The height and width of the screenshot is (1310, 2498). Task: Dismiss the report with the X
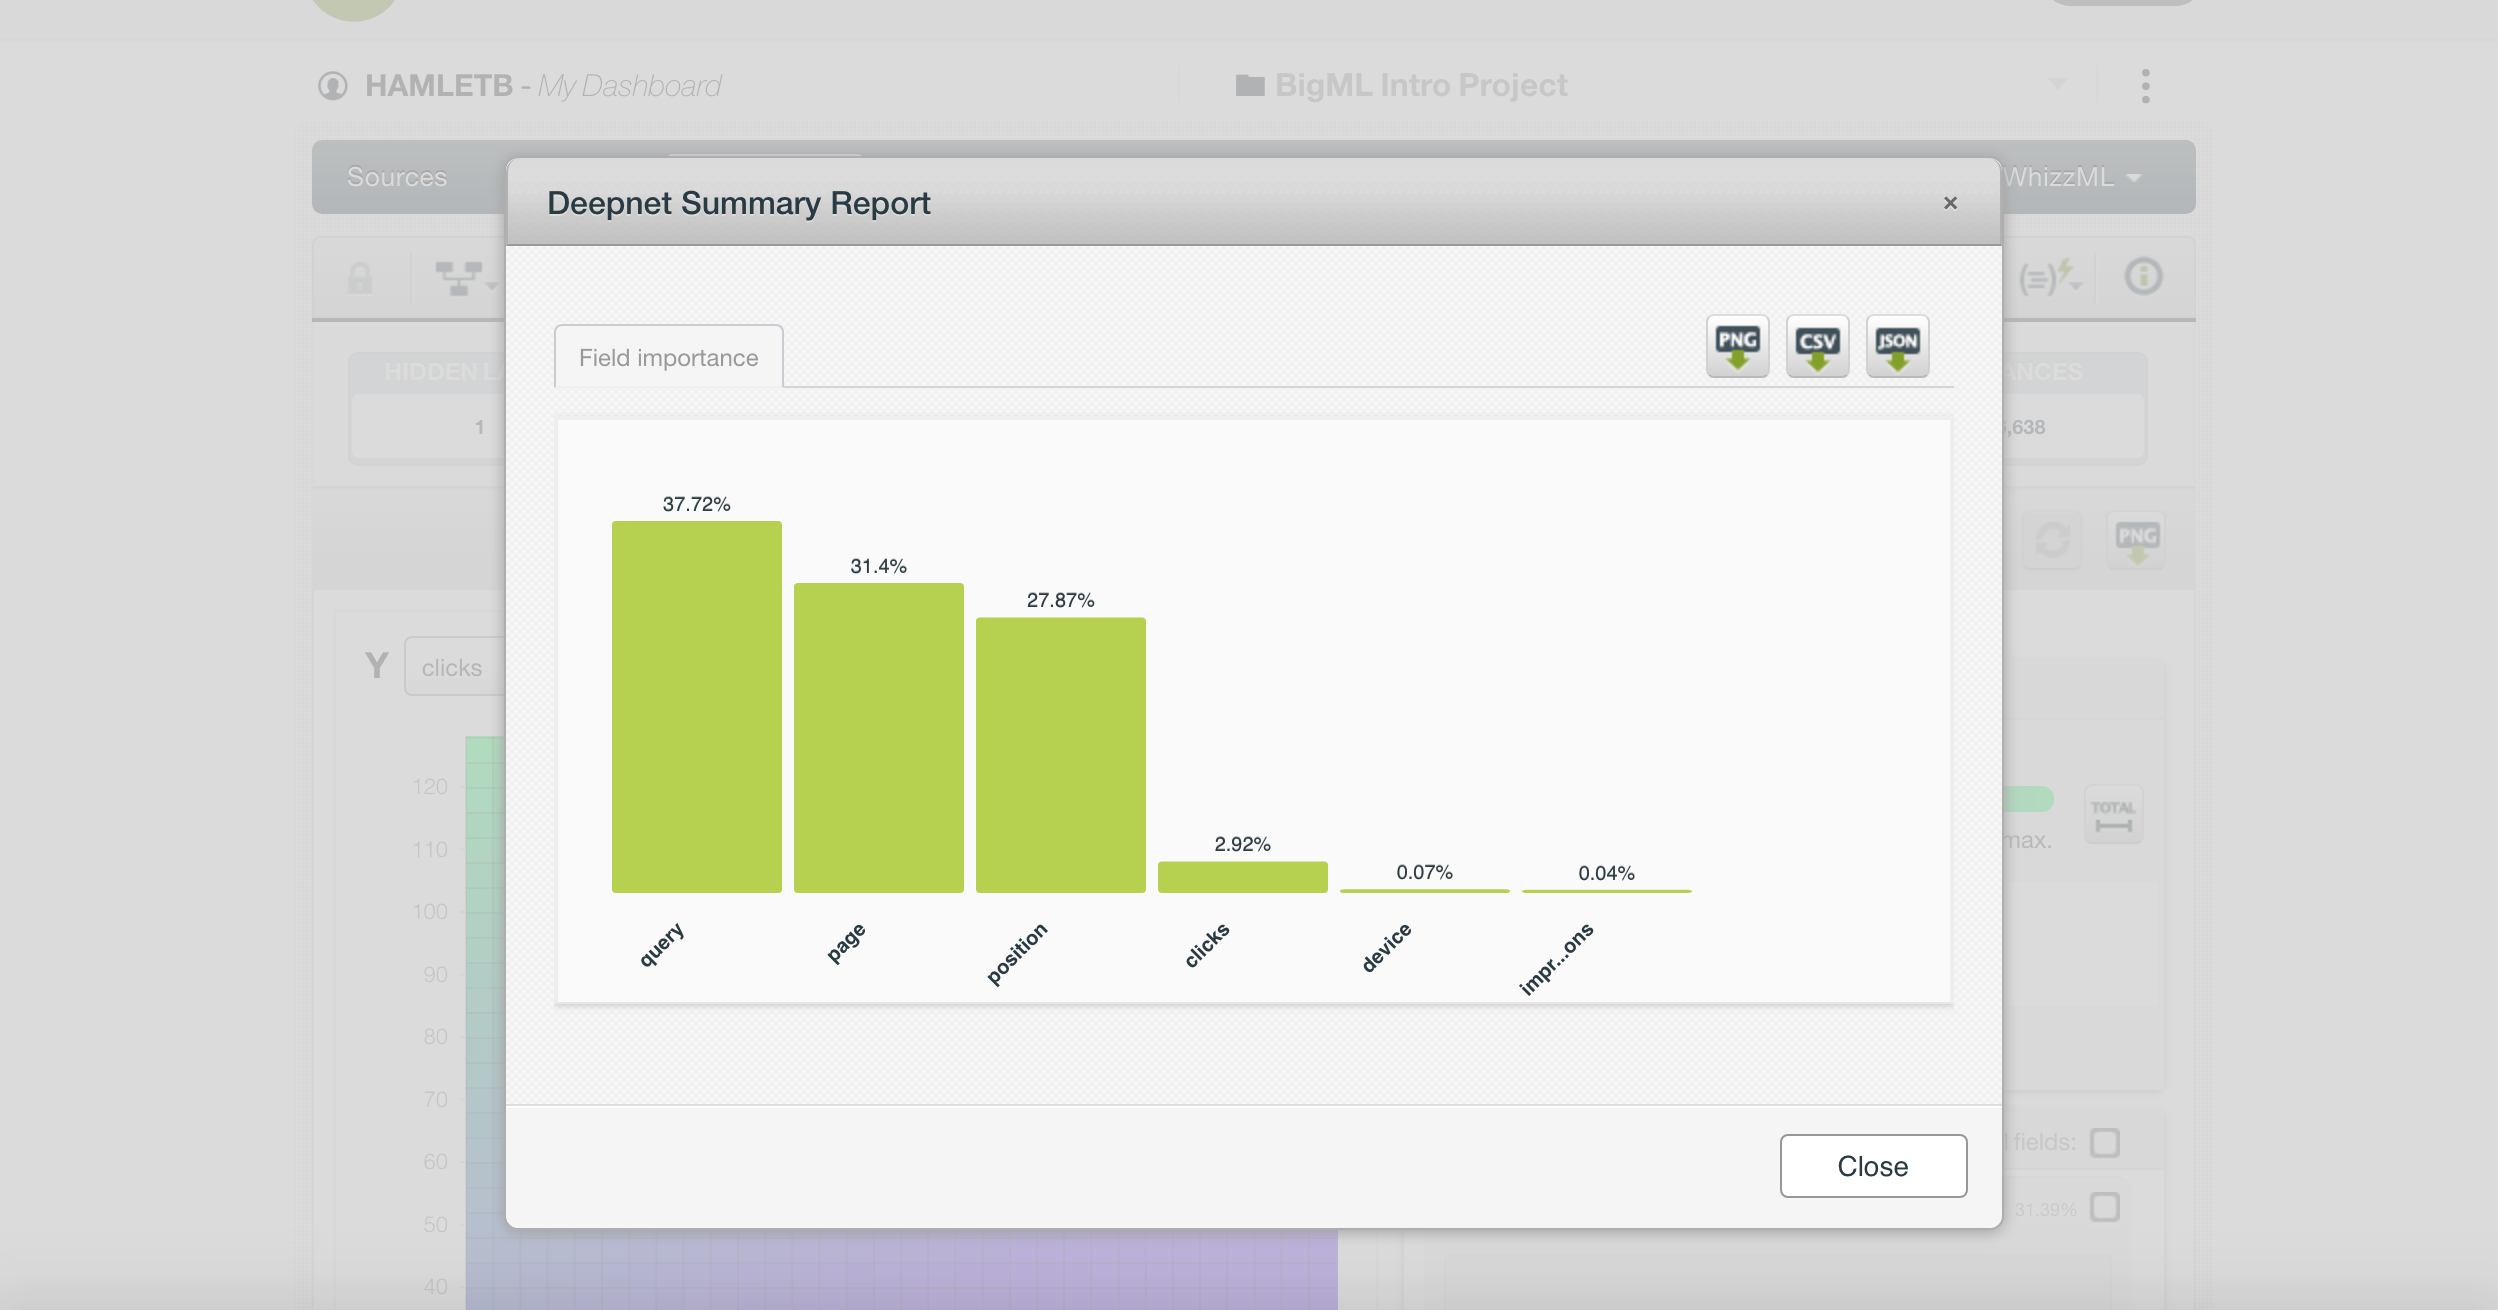tap(1950, 203)
